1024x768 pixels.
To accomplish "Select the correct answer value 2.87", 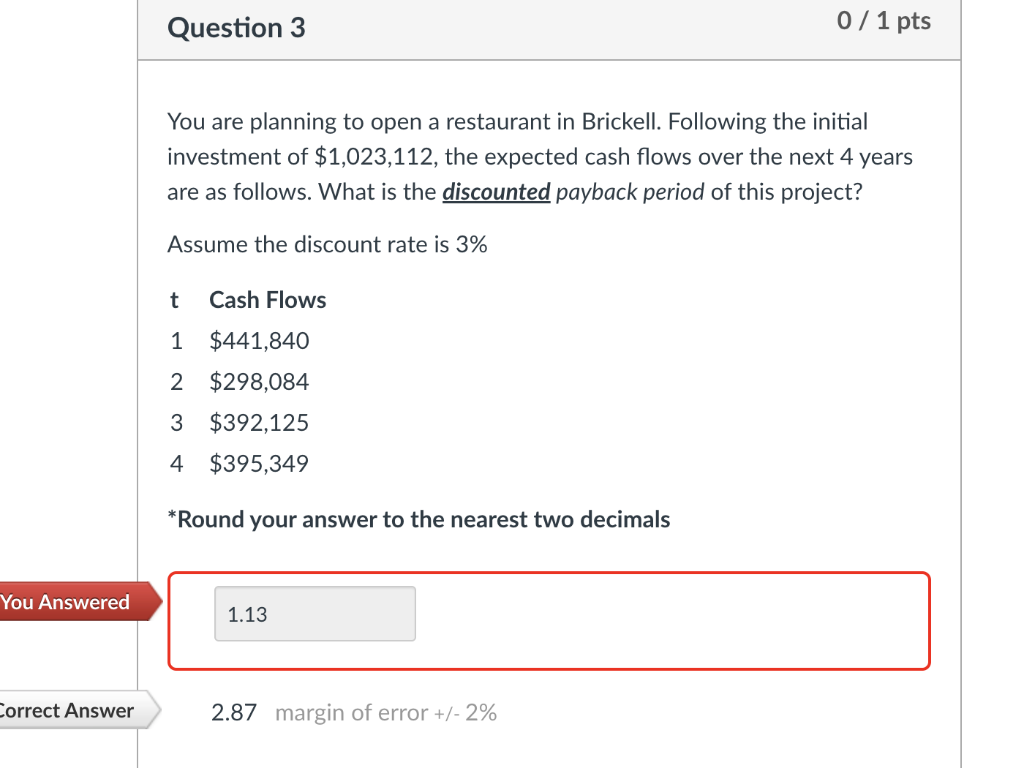I will click(231, 711).
